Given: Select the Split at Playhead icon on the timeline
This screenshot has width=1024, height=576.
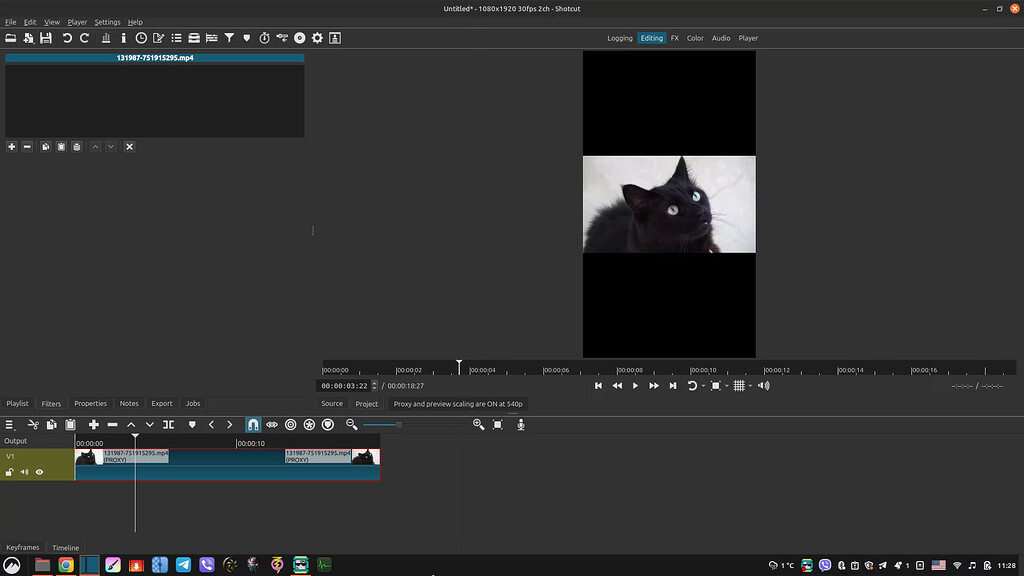Looking at the screenshot, I should 168,424.
